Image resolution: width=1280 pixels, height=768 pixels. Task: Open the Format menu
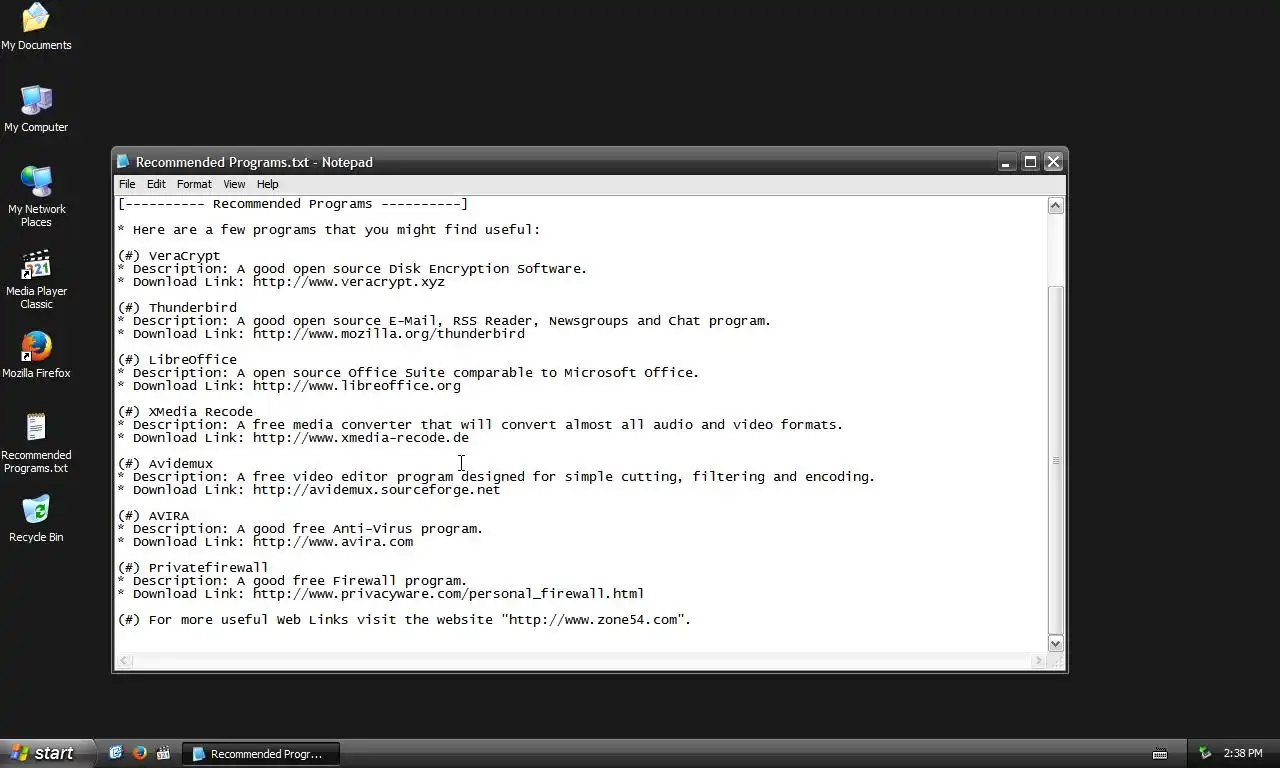click(x=194, y=184)
